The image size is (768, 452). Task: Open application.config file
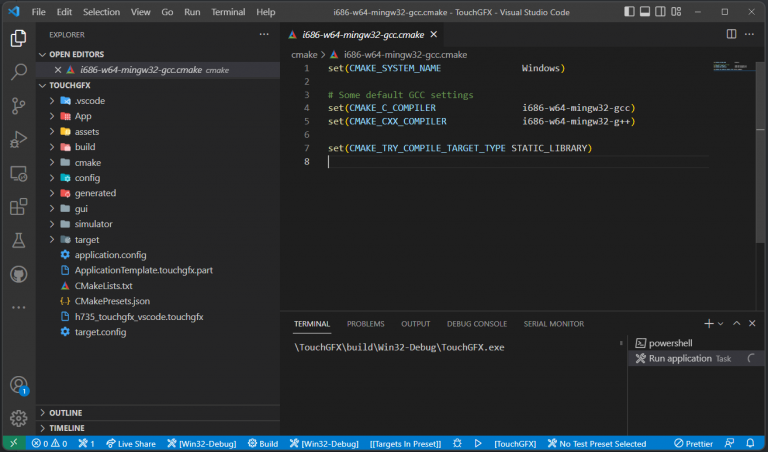[158, 255]
